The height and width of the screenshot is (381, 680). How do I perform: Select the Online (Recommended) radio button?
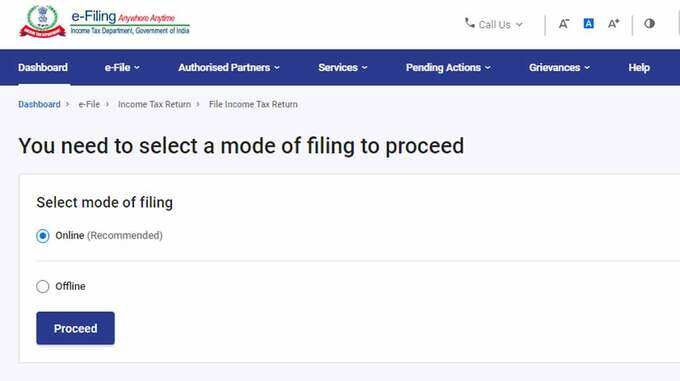click(x=42, y=236)
